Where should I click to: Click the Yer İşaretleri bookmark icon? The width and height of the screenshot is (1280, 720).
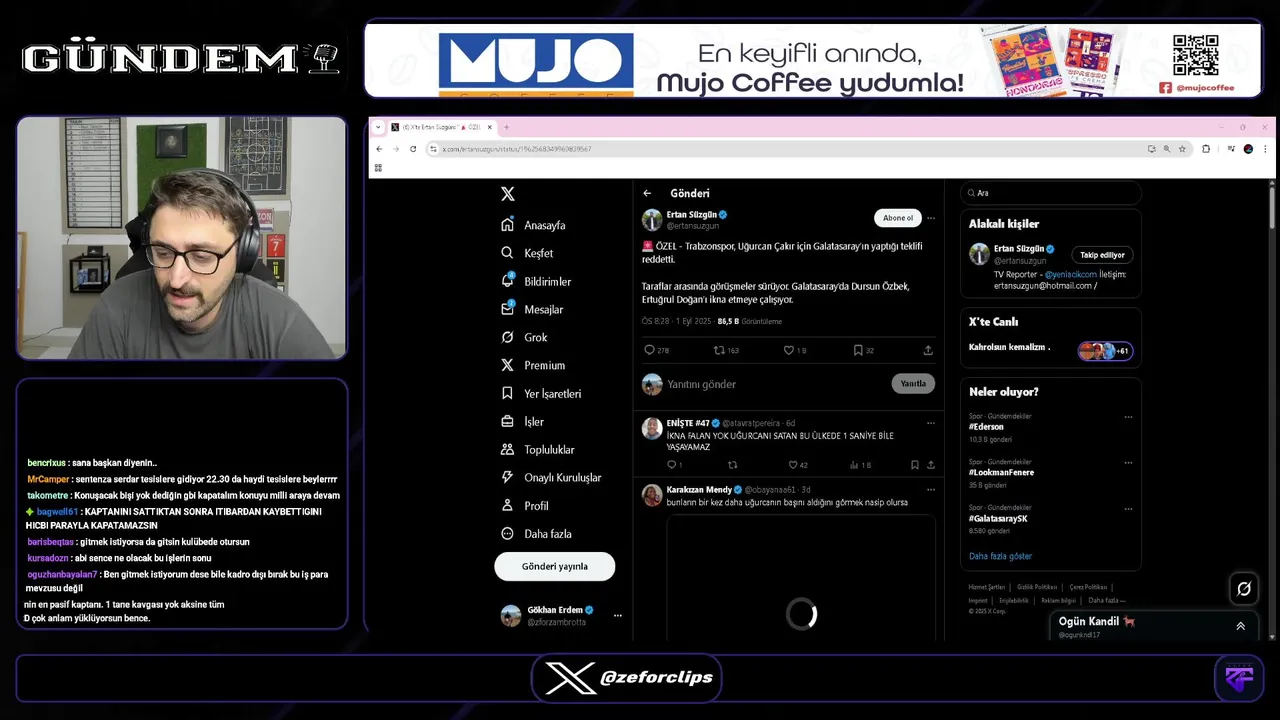click(508, 393)
